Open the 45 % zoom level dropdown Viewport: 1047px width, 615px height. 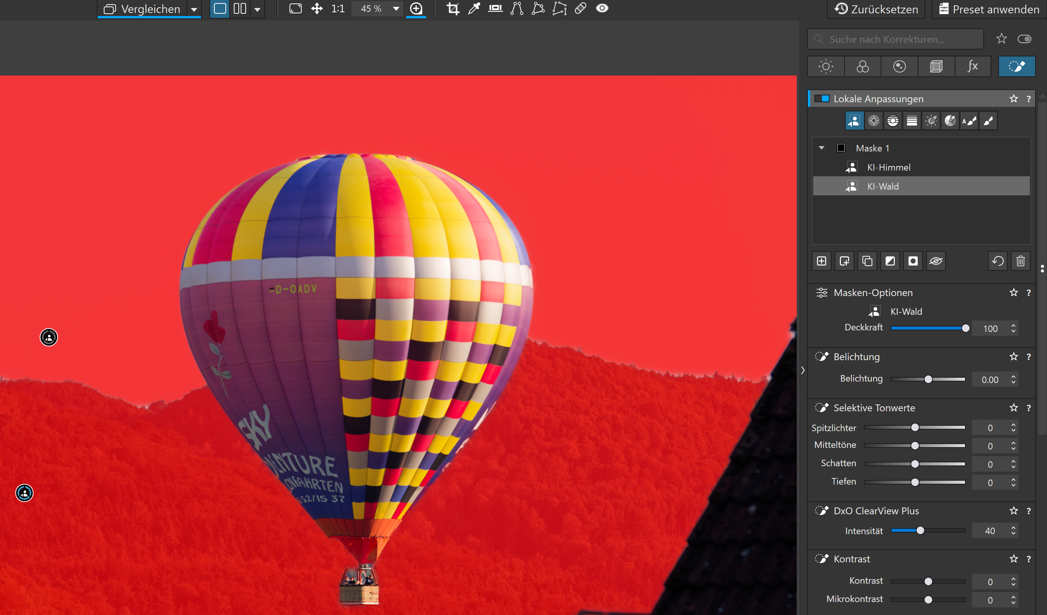point(396,9)
